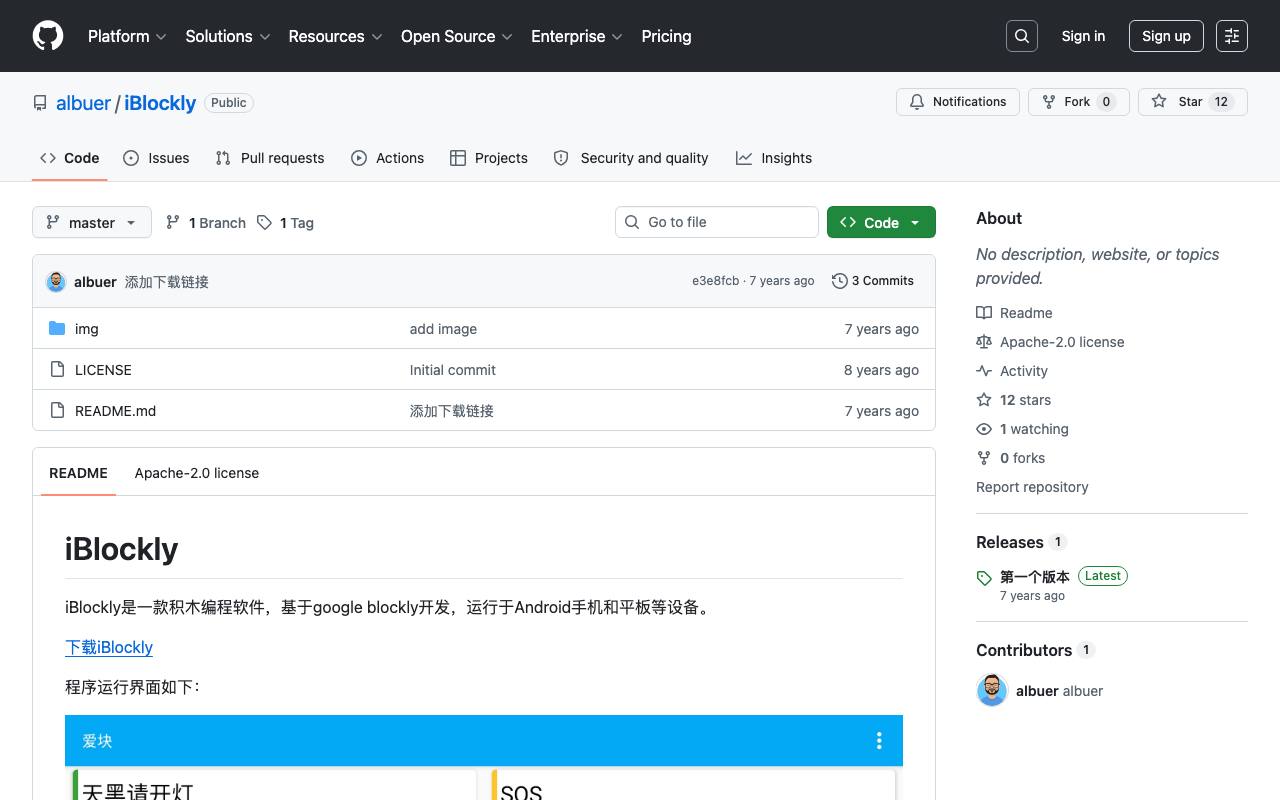The height and width of the screenshot is (800, 1280).
Task: Click the three-dot menu in app screenshot
Action: click(879, 741)
